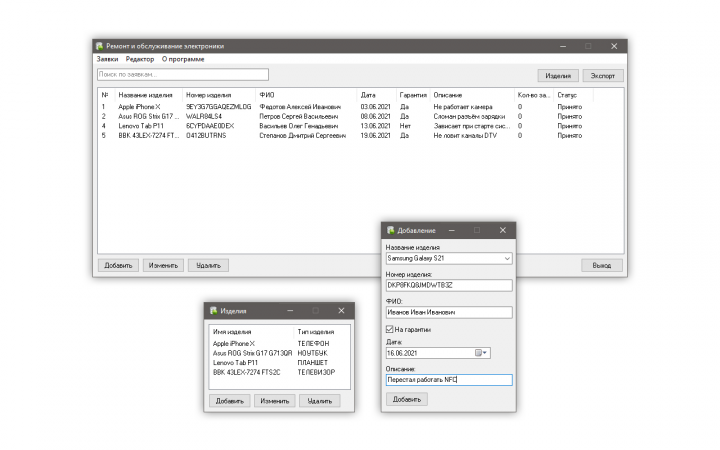The width and height of the screenshot is (720, 450).
Task: Click serial number WALR84LS4
Action: click(x=203, y=116)
